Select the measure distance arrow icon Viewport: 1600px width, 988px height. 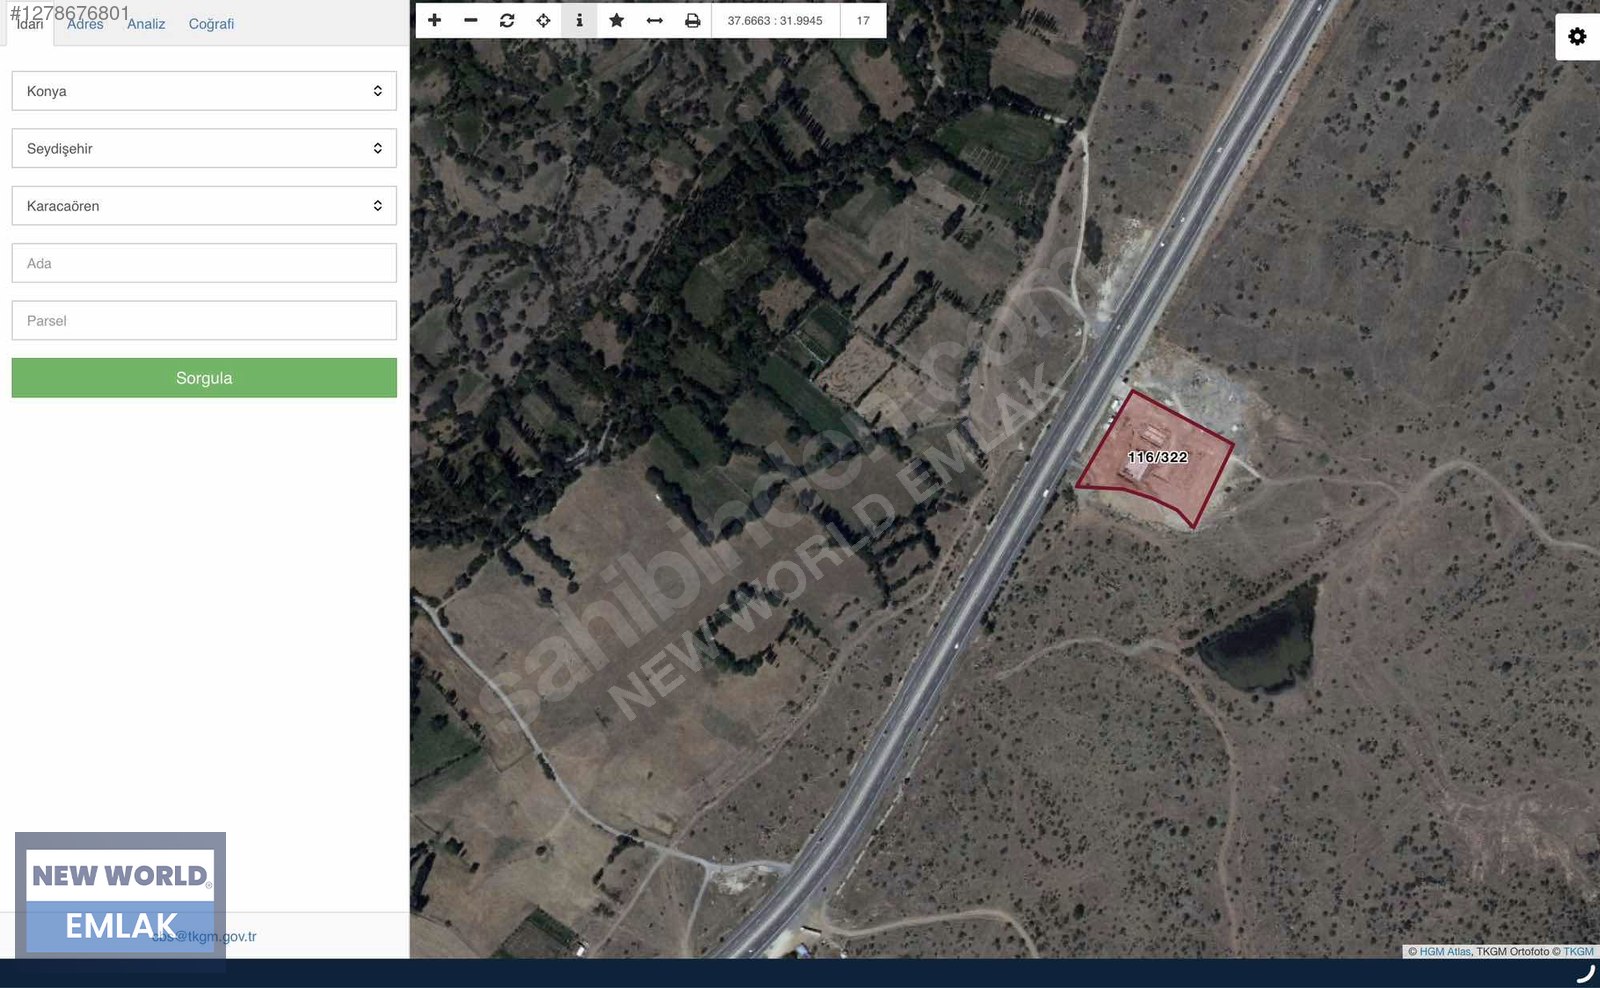(655, 20)
